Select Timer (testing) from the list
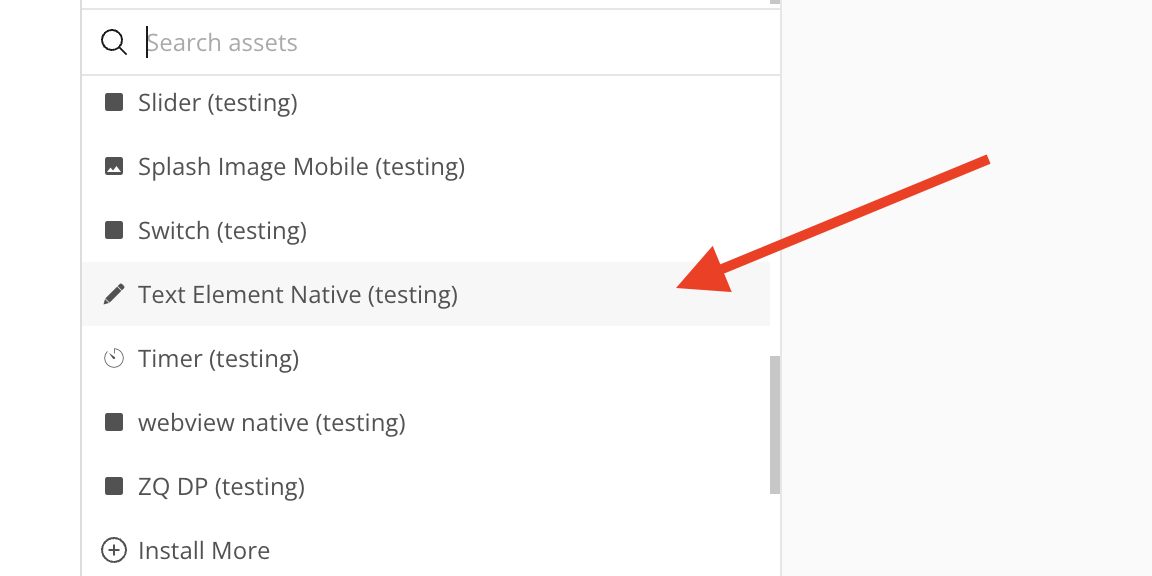The width and height of the screenshot is (1152, 576). tap(218, 358)
